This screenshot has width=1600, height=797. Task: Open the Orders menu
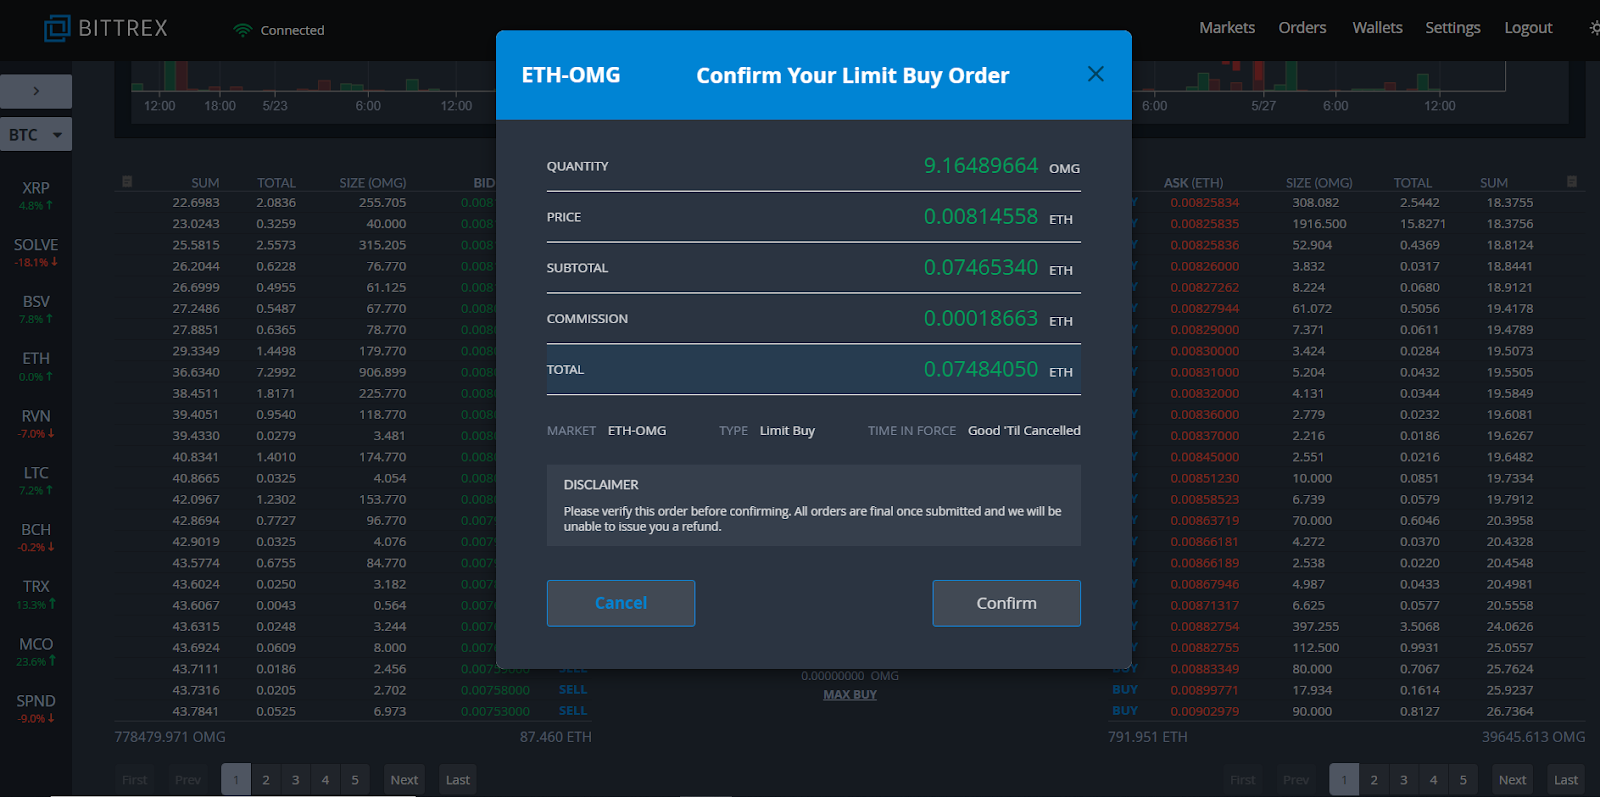pos(1302,28)
